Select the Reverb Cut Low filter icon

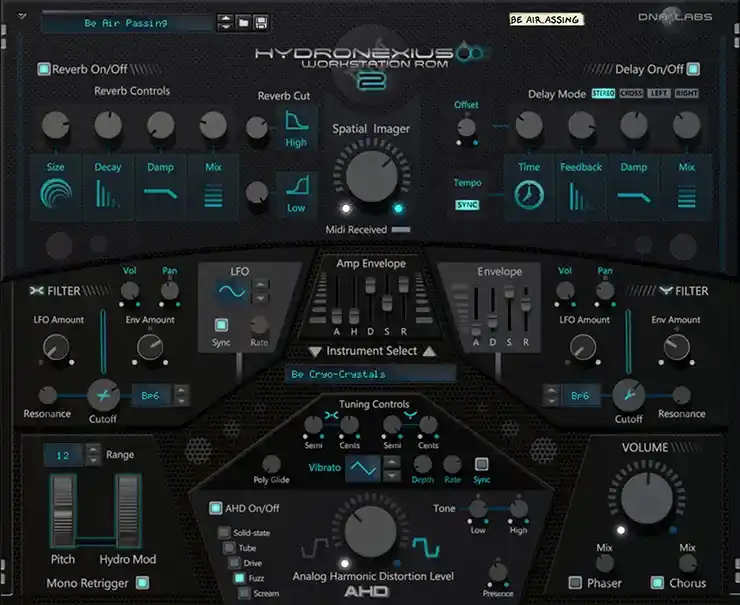click(297, 185)
